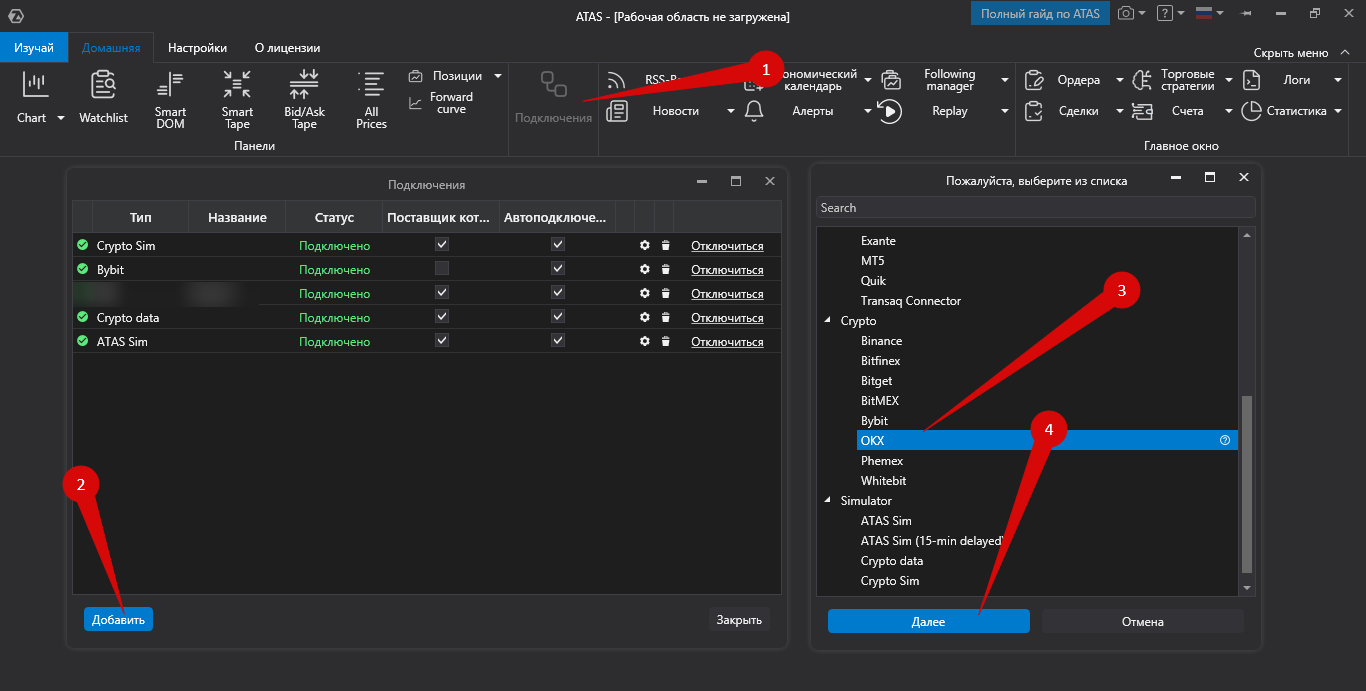Click the Статистика pie chart icon
Image resolution: width=1366 pixels, height=691 pixels.
coord(1251,111)
